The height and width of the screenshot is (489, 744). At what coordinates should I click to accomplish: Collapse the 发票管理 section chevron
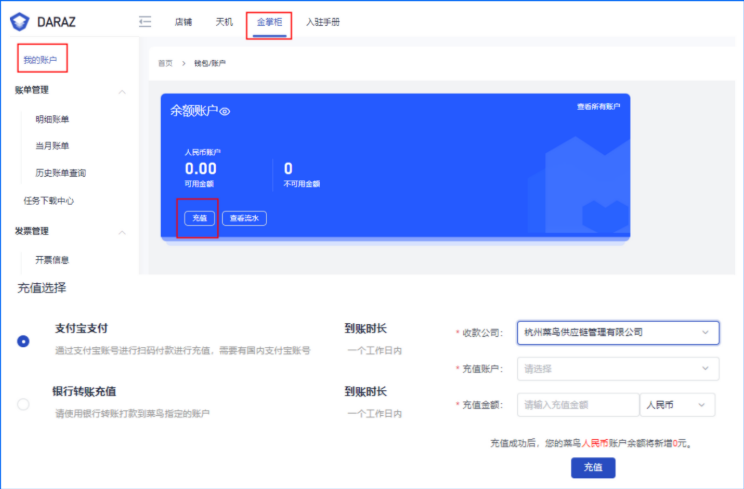coord(122,232)
